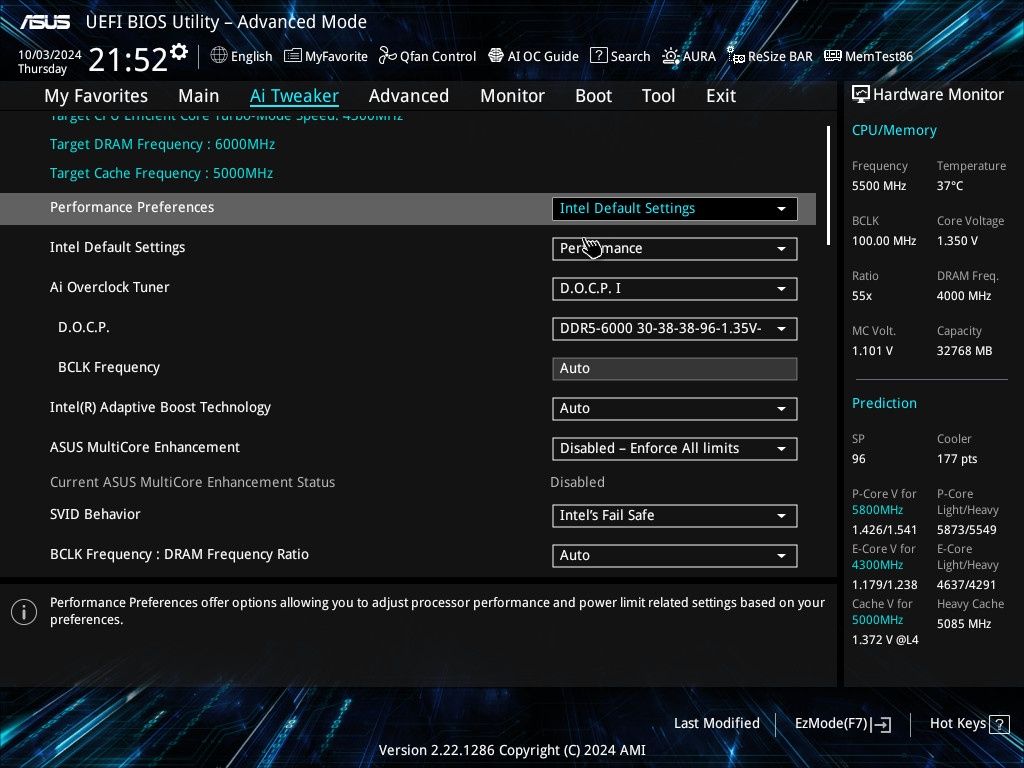Image resolution: width=1024 pixels, height=768 pixels.
Task: Click Last Modified button
Action: tap(716, 724)
